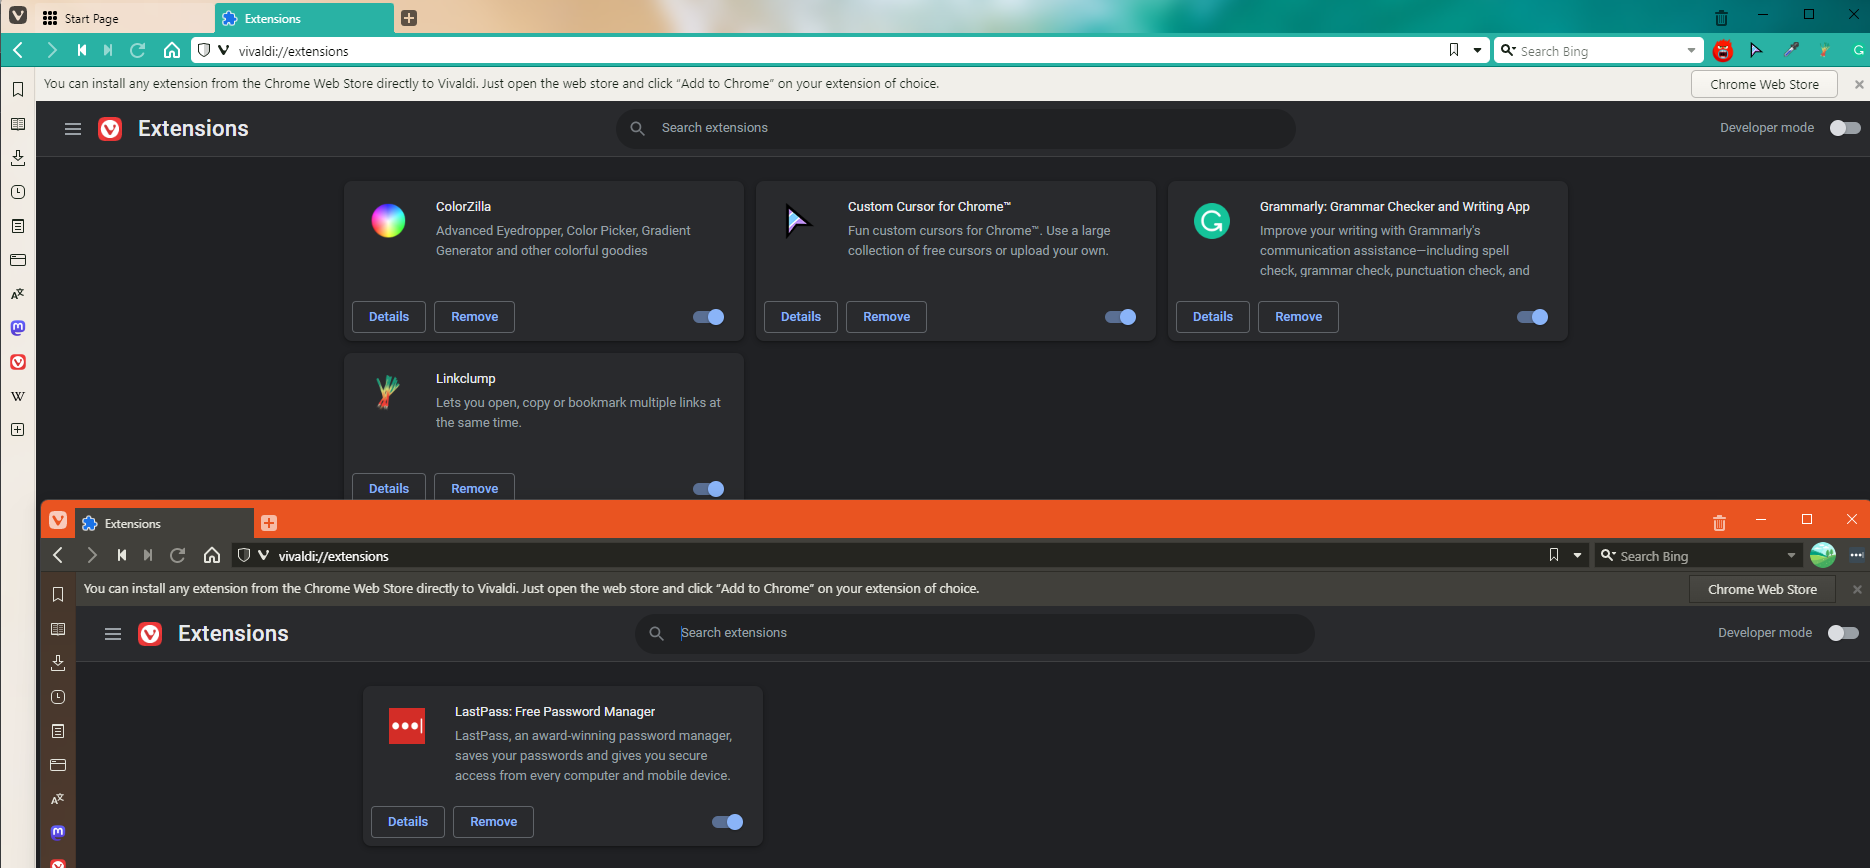Open History panel in back window sidebar

[x=18, y=192]
